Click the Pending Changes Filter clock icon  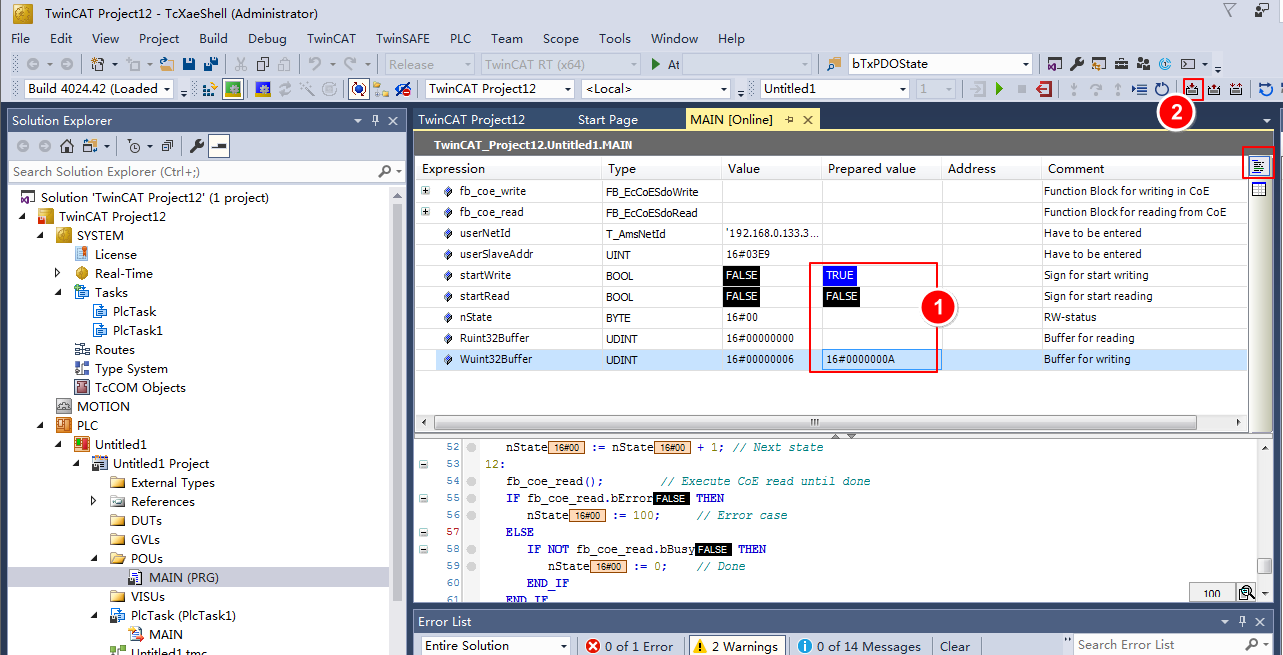point(135,146)
